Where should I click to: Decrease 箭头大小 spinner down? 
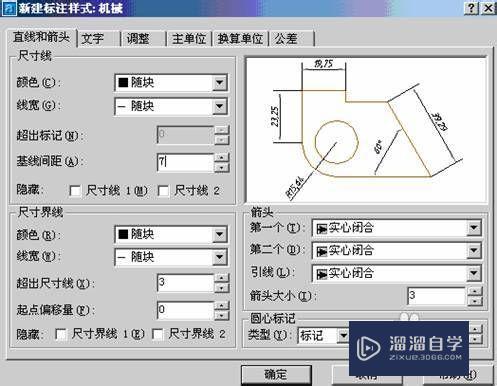[x=475, y=301]
